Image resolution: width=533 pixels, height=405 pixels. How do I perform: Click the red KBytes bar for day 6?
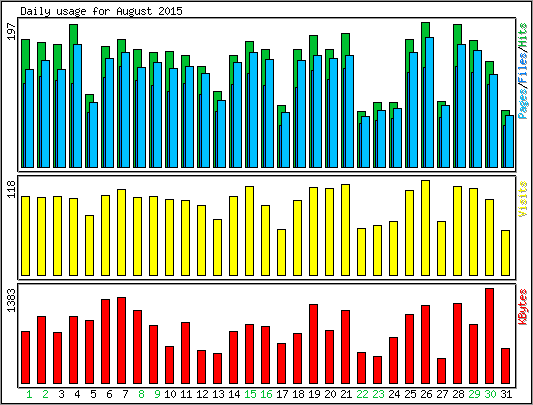tap(105, 341)
